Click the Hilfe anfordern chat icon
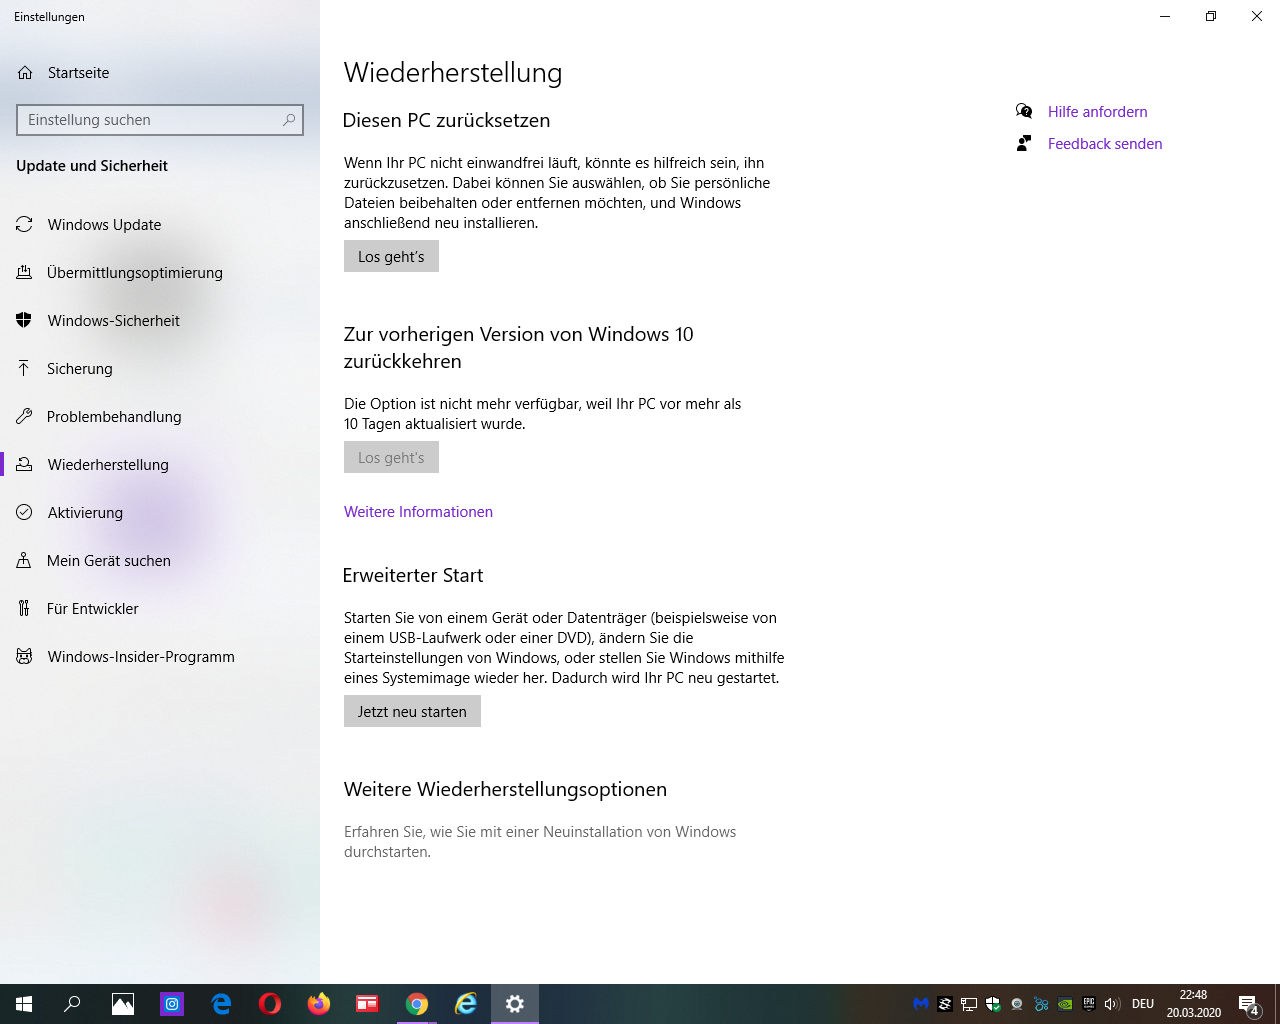This screenshot has width=1280, height=1024. point(1024,111)
